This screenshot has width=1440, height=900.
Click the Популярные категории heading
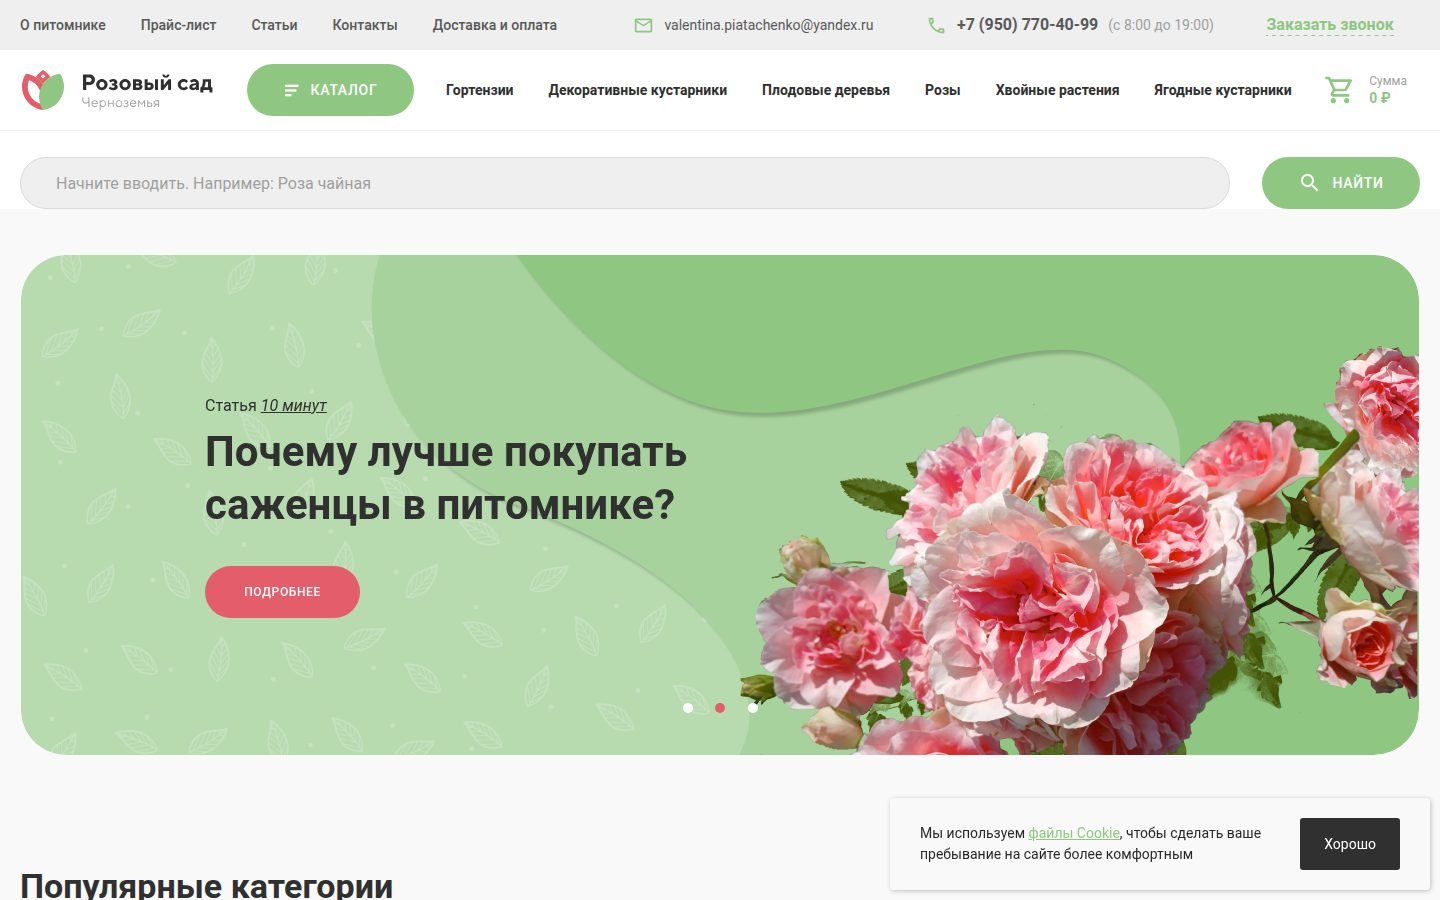point(206,886)
